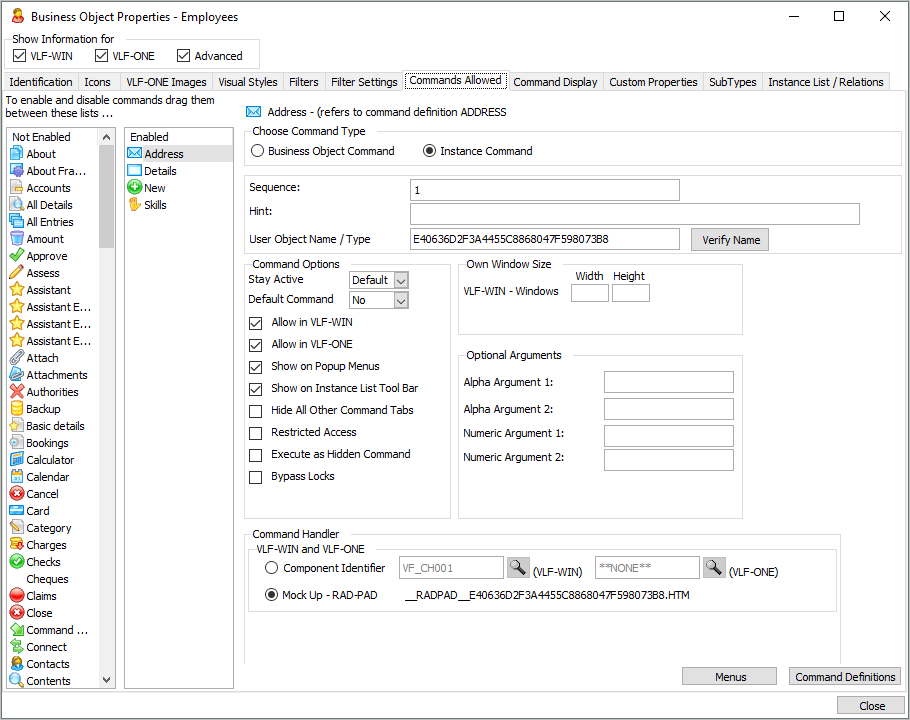The width and height of the screenshot is (910, 720).
Task: Click the Skills hand icon
Action: coord(134,205)
